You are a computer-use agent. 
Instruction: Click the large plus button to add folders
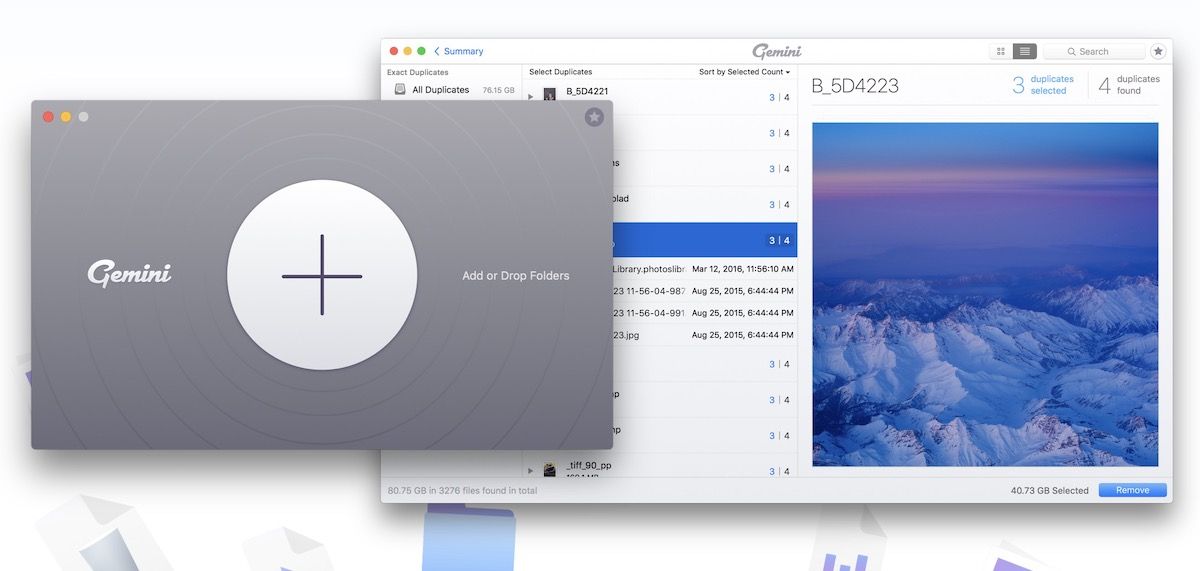[321, 275]
